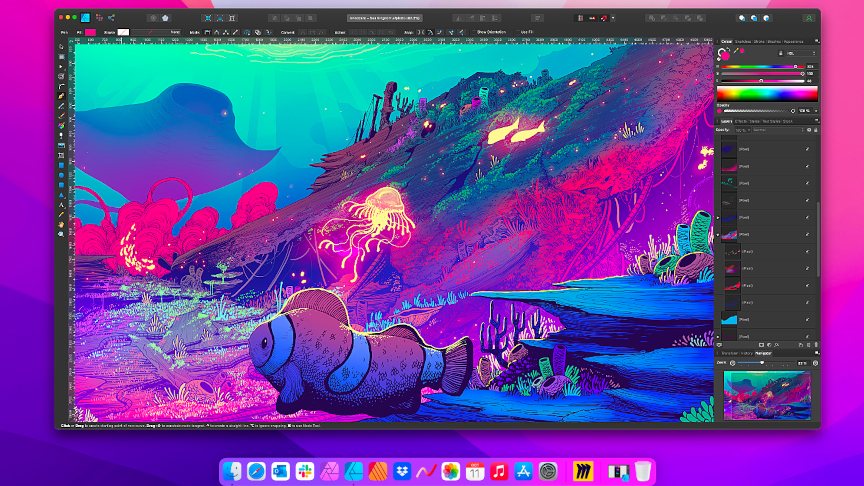Select the Ellipse shape tool

pyautogui.click(x=61, y=175)
